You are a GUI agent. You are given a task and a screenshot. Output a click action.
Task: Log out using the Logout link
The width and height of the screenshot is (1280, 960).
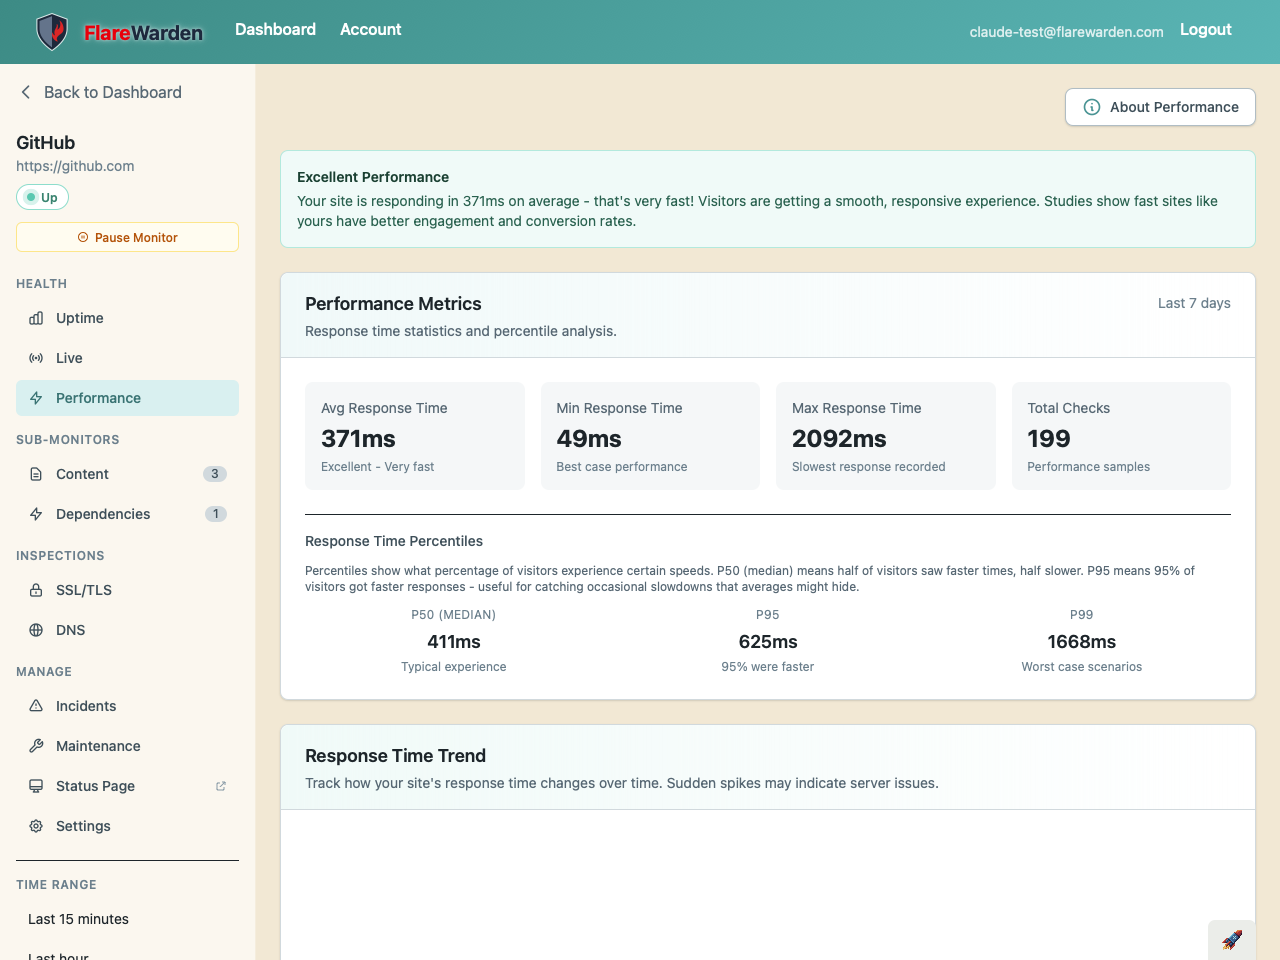click(1205, 30)
